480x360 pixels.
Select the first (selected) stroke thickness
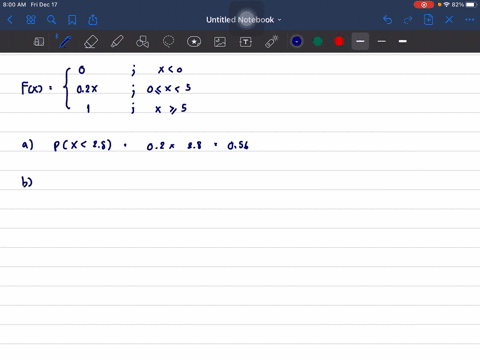(360, 41)
